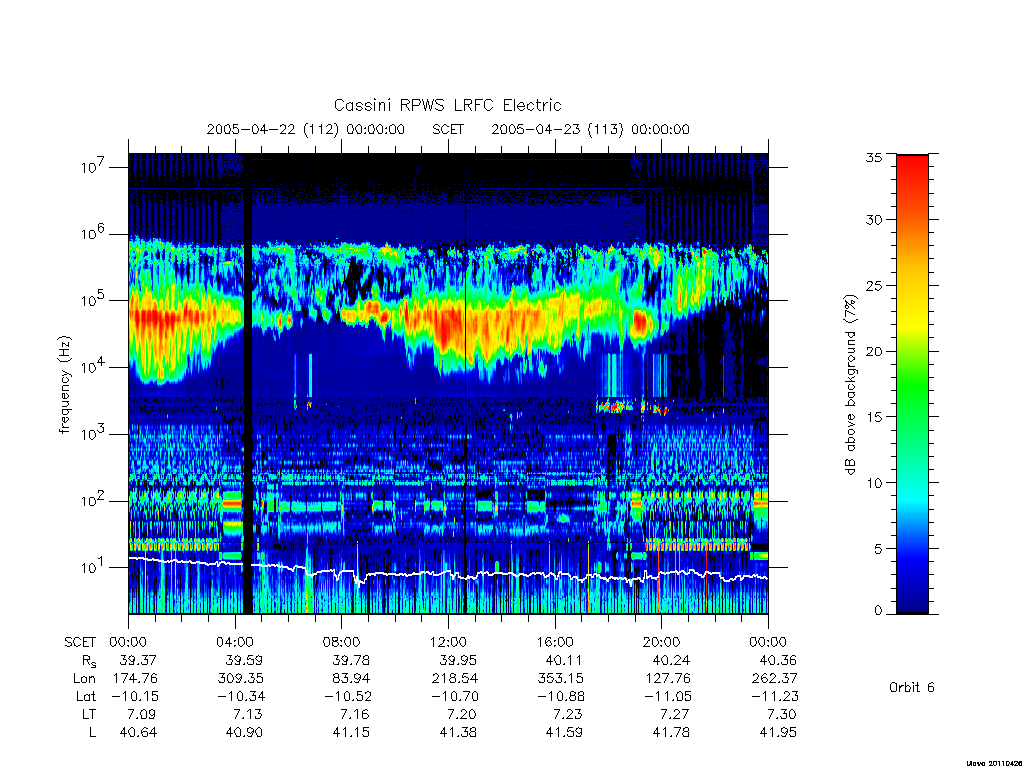Click the Lon value '174.76'
The height and width of the screenshot is (768, 1024).
(x=135, y=679)
